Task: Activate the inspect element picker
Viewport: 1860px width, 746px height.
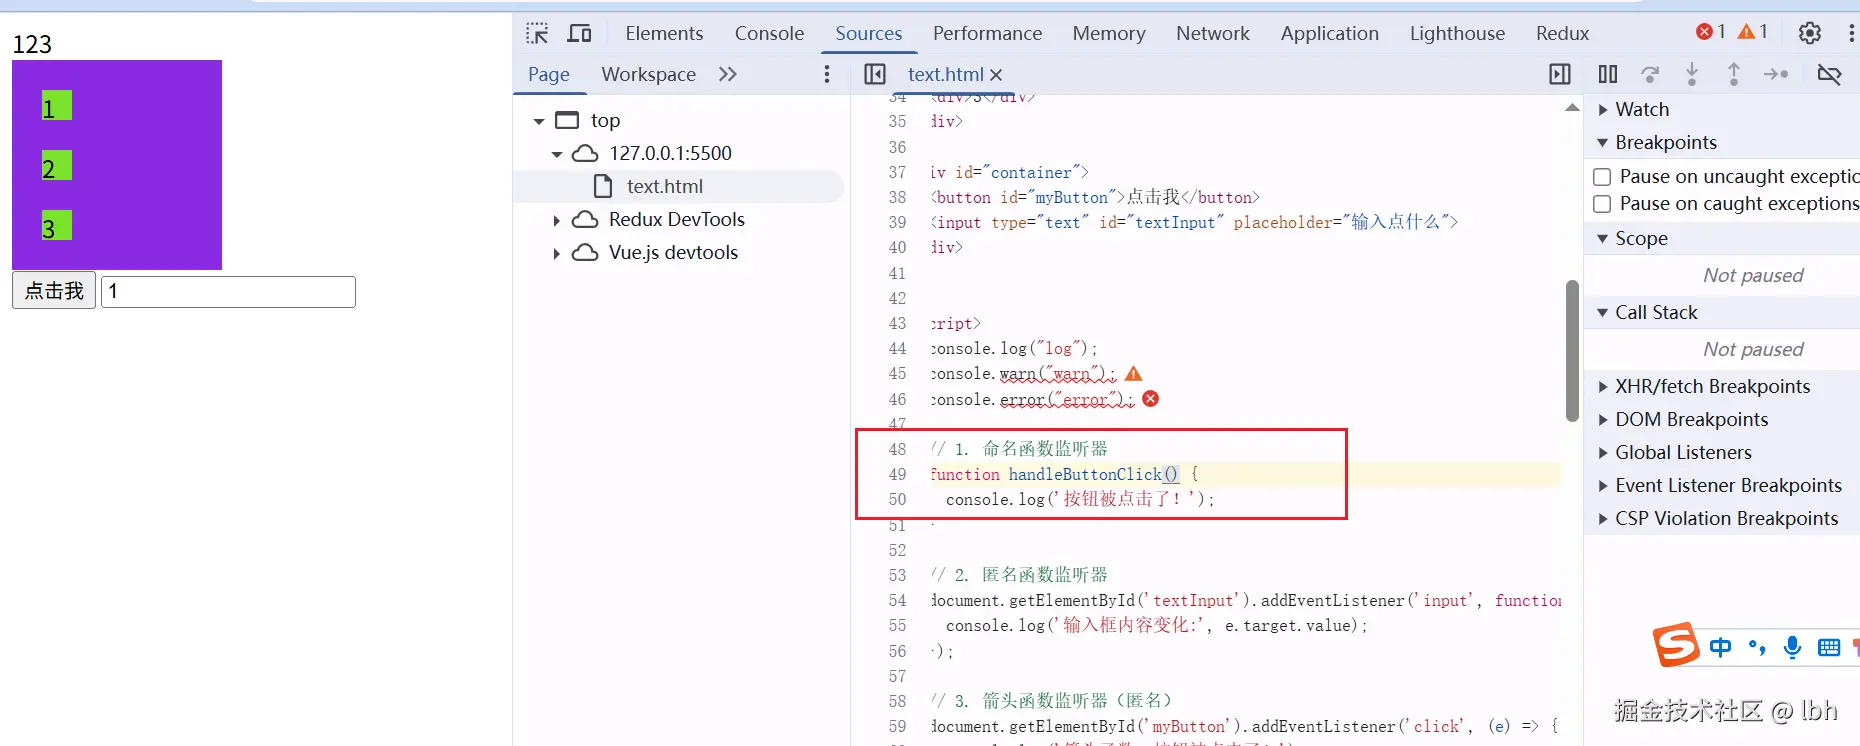Action: pos(537,33)
